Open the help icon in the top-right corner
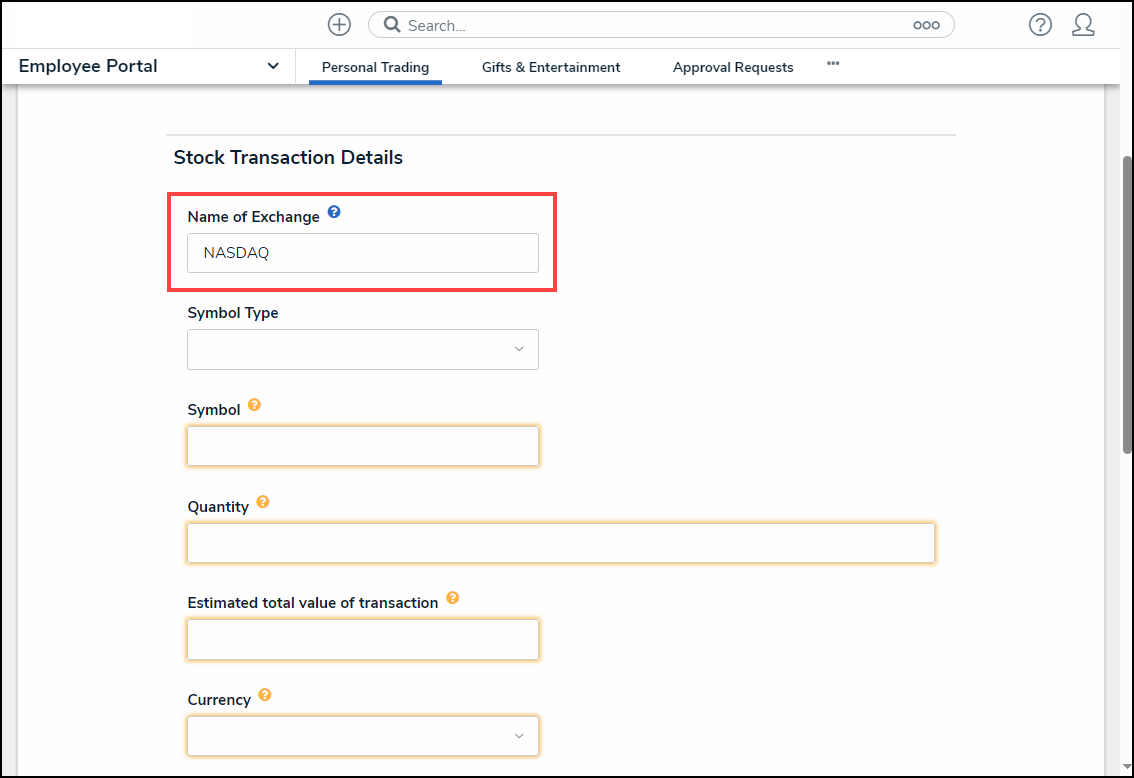Screen dimensions: 1134x778 (1040, 24)
